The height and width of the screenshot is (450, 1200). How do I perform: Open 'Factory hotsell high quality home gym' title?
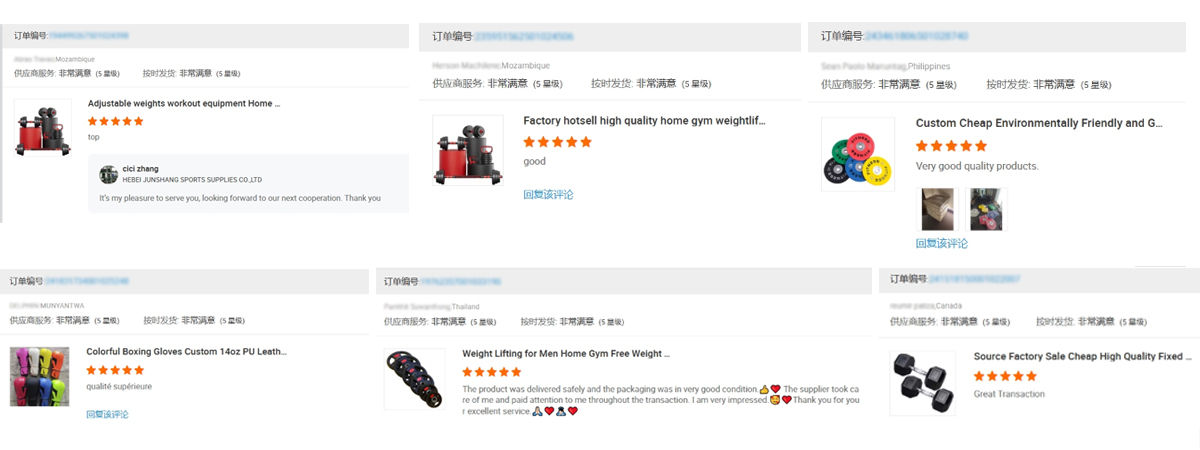click(644, 120)
